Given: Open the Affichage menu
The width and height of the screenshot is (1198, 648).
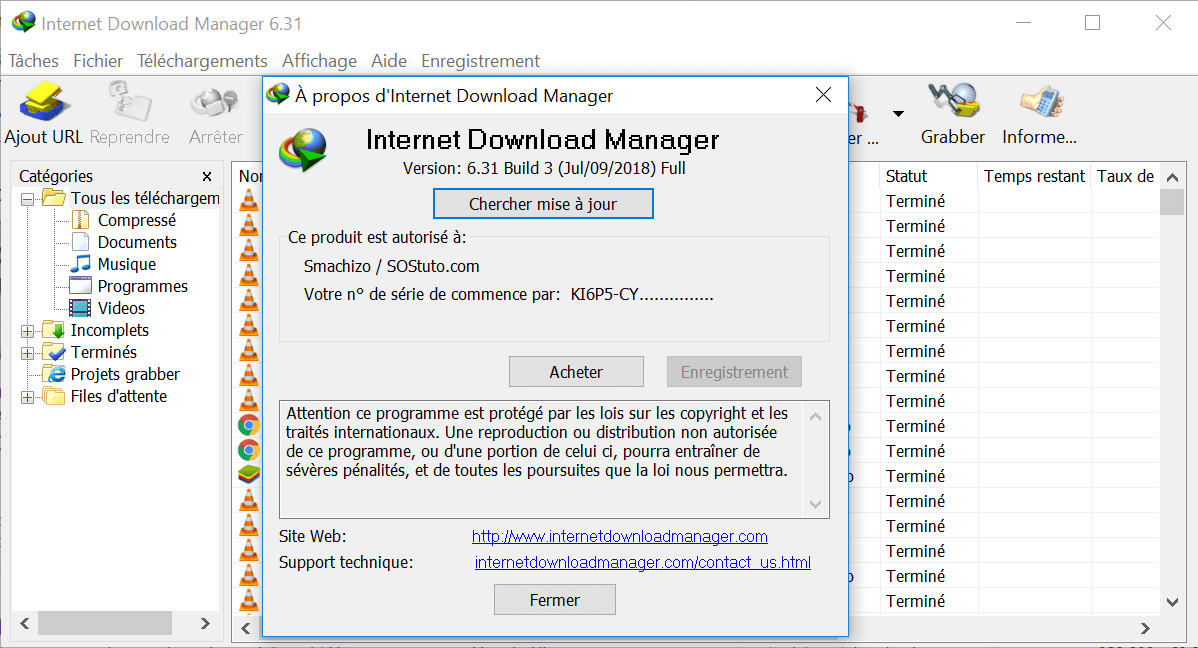Looking at the screenshot, I should (319, 60).
